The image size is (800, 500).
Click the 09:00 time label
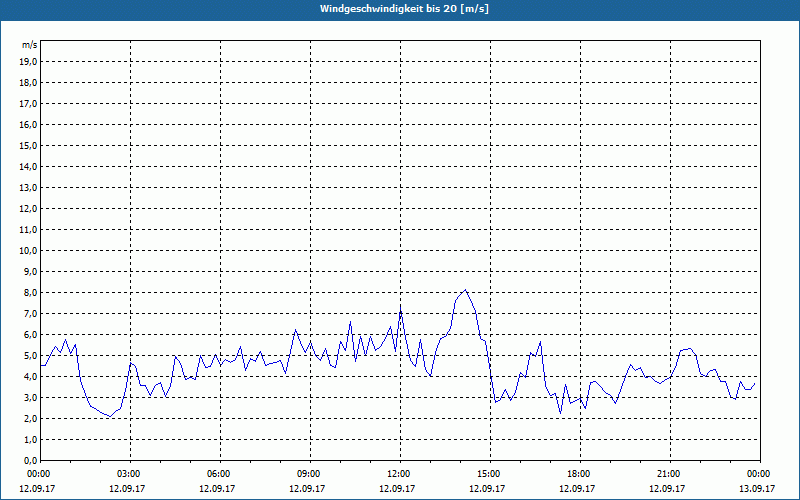(310, 474)
